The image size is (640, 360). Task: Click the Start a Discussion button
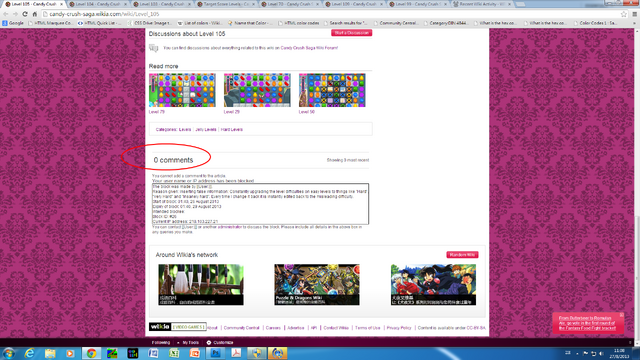point(351,33)
